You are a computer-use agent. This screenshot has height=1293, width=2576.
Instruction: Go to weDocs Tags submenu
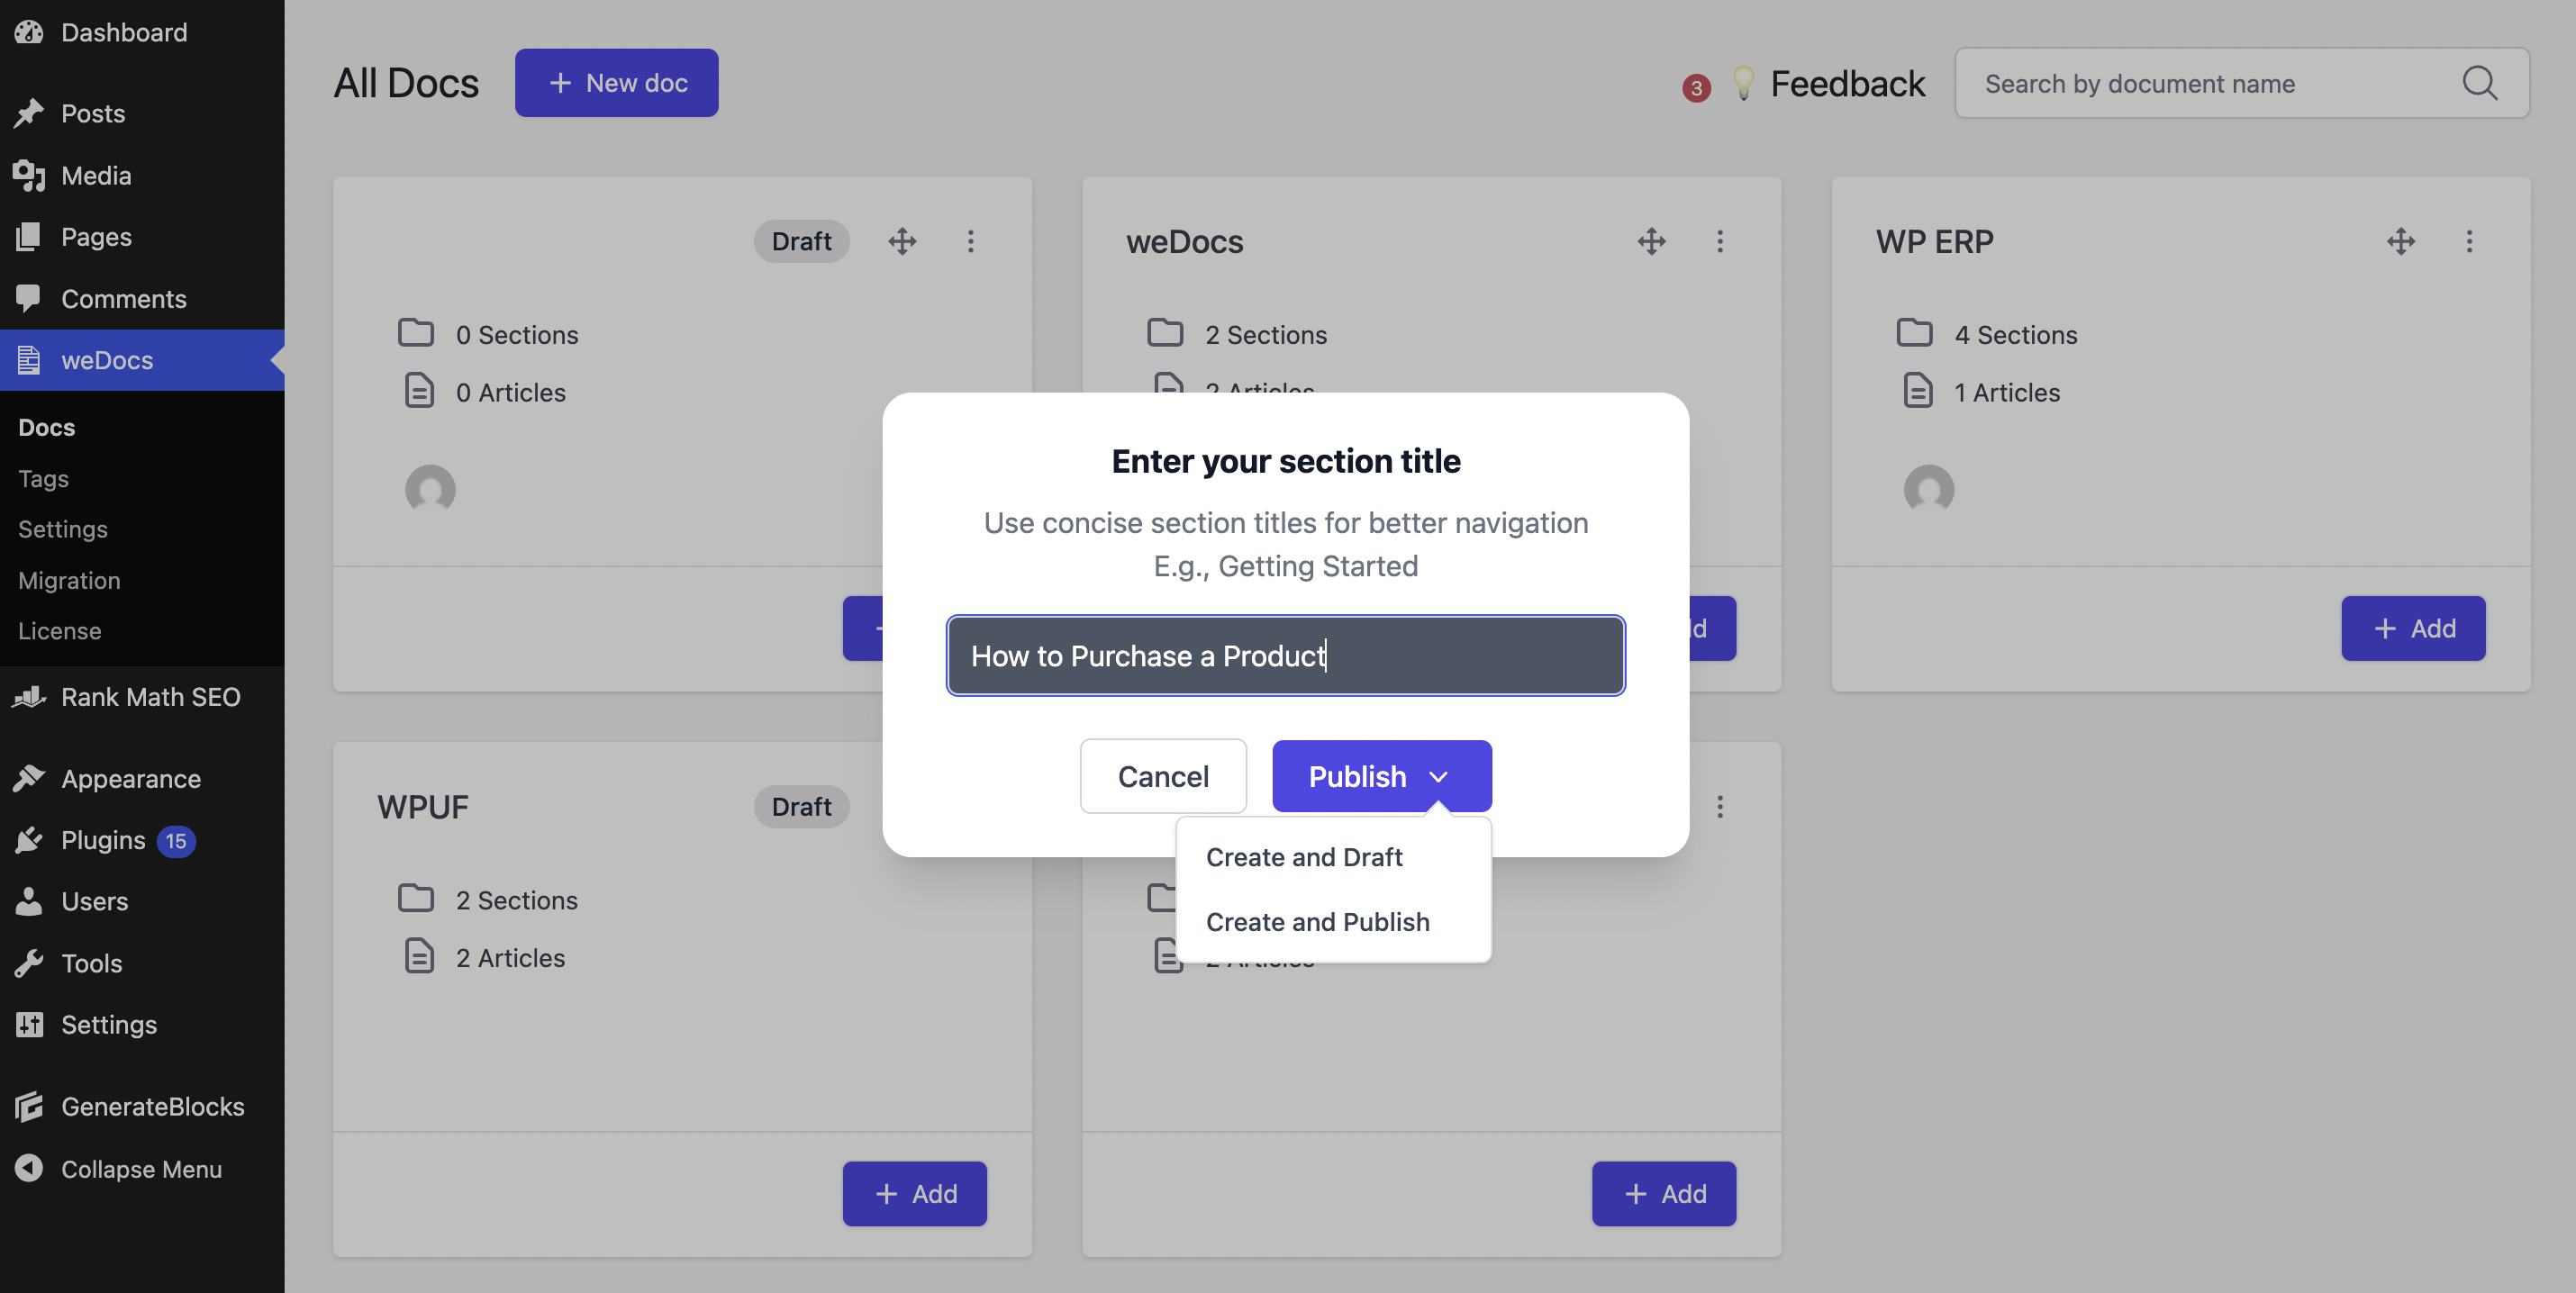[x=43, y=478]
